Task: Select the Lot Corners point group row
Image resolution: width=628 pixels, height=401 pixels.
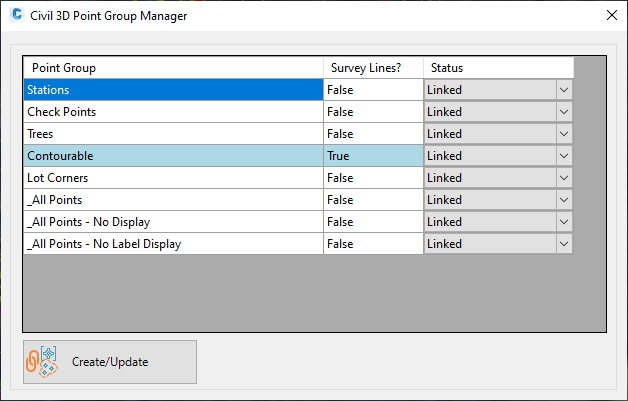Action: (173, 178)
